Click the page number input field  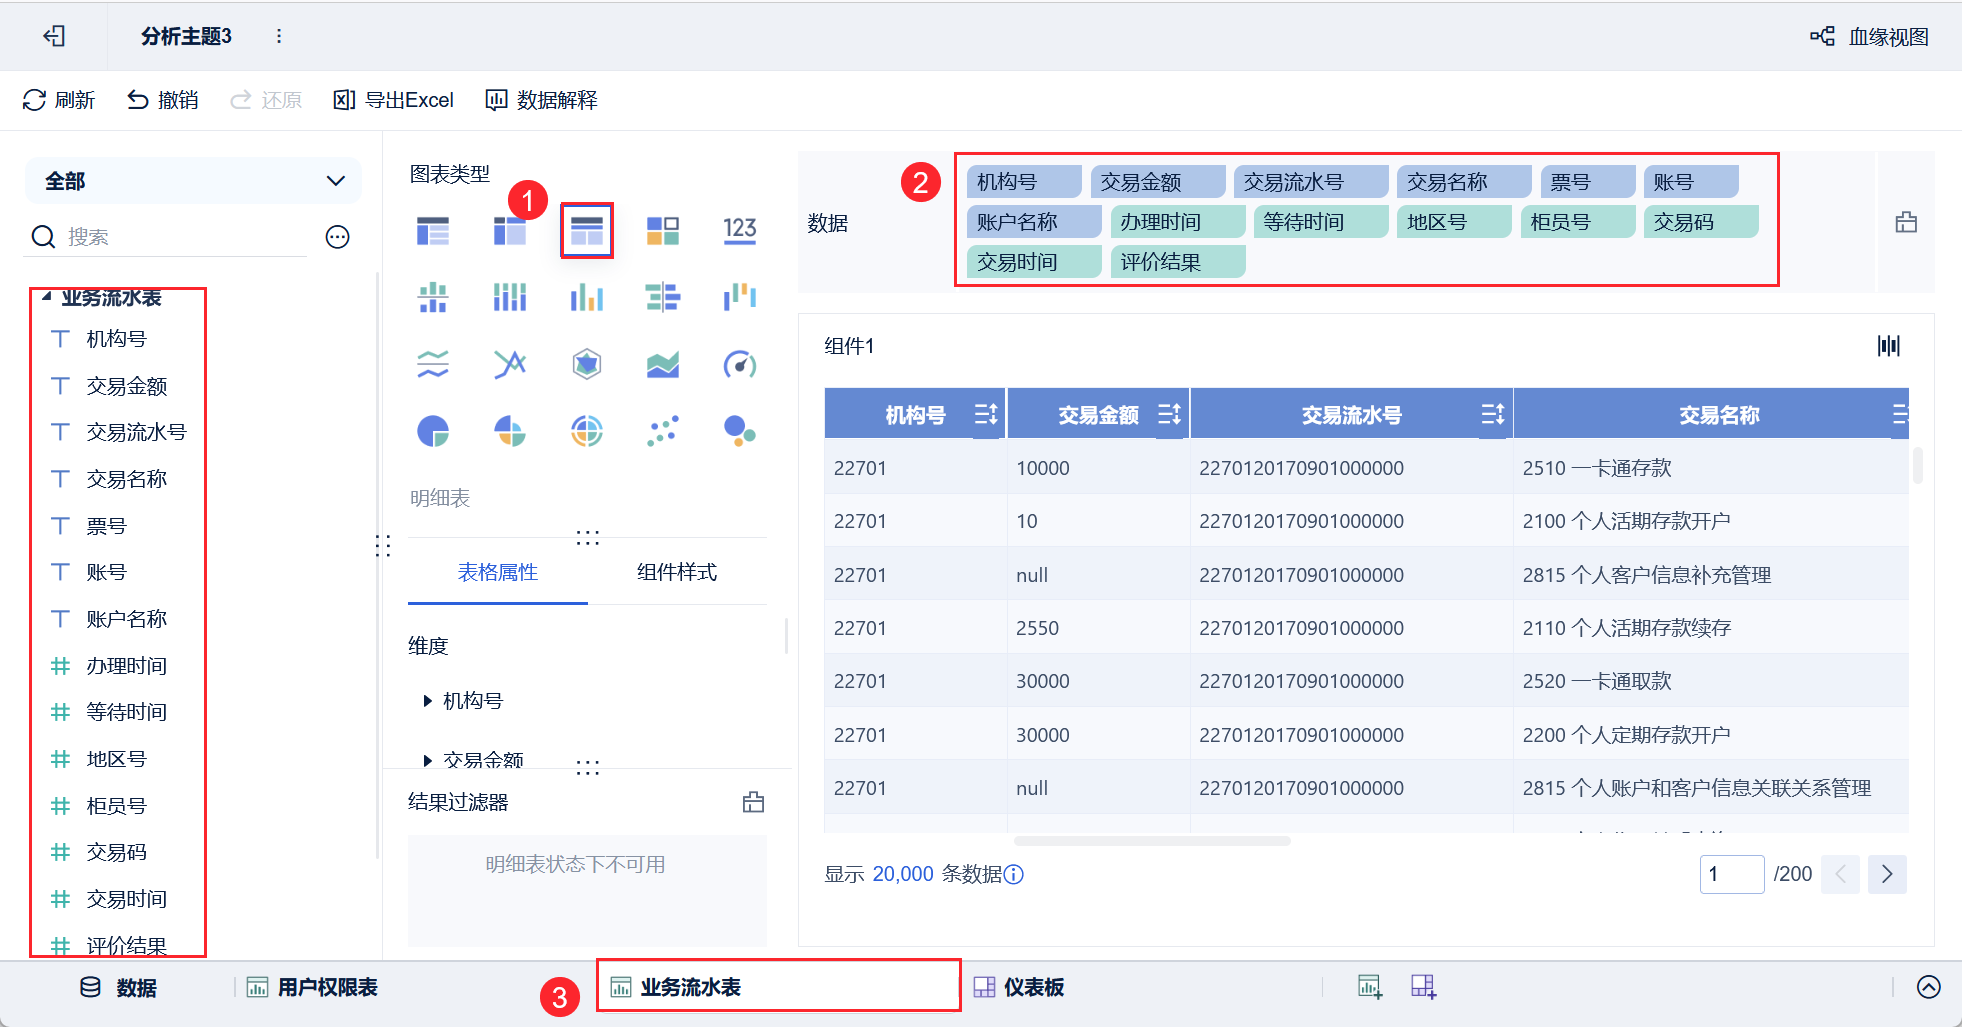pyautogui.click(x=1732, y=874)
